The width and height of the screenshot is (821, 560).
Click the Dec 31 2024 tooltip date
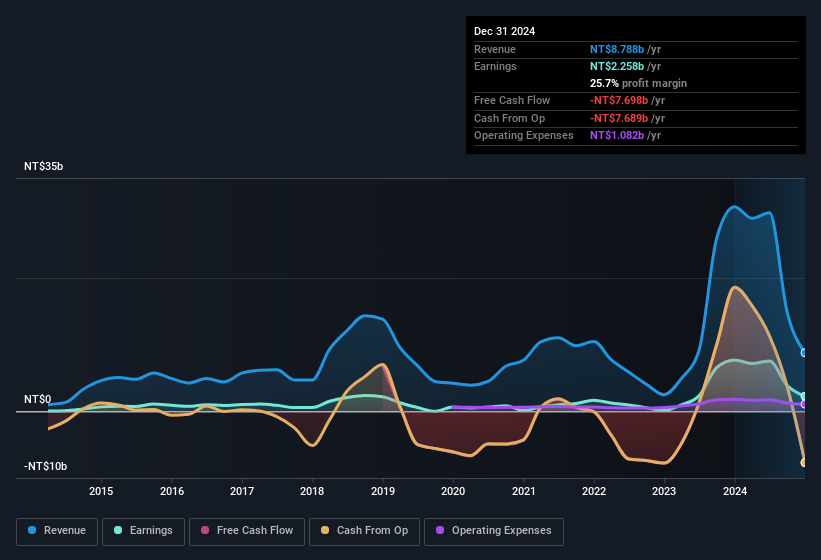504,31
